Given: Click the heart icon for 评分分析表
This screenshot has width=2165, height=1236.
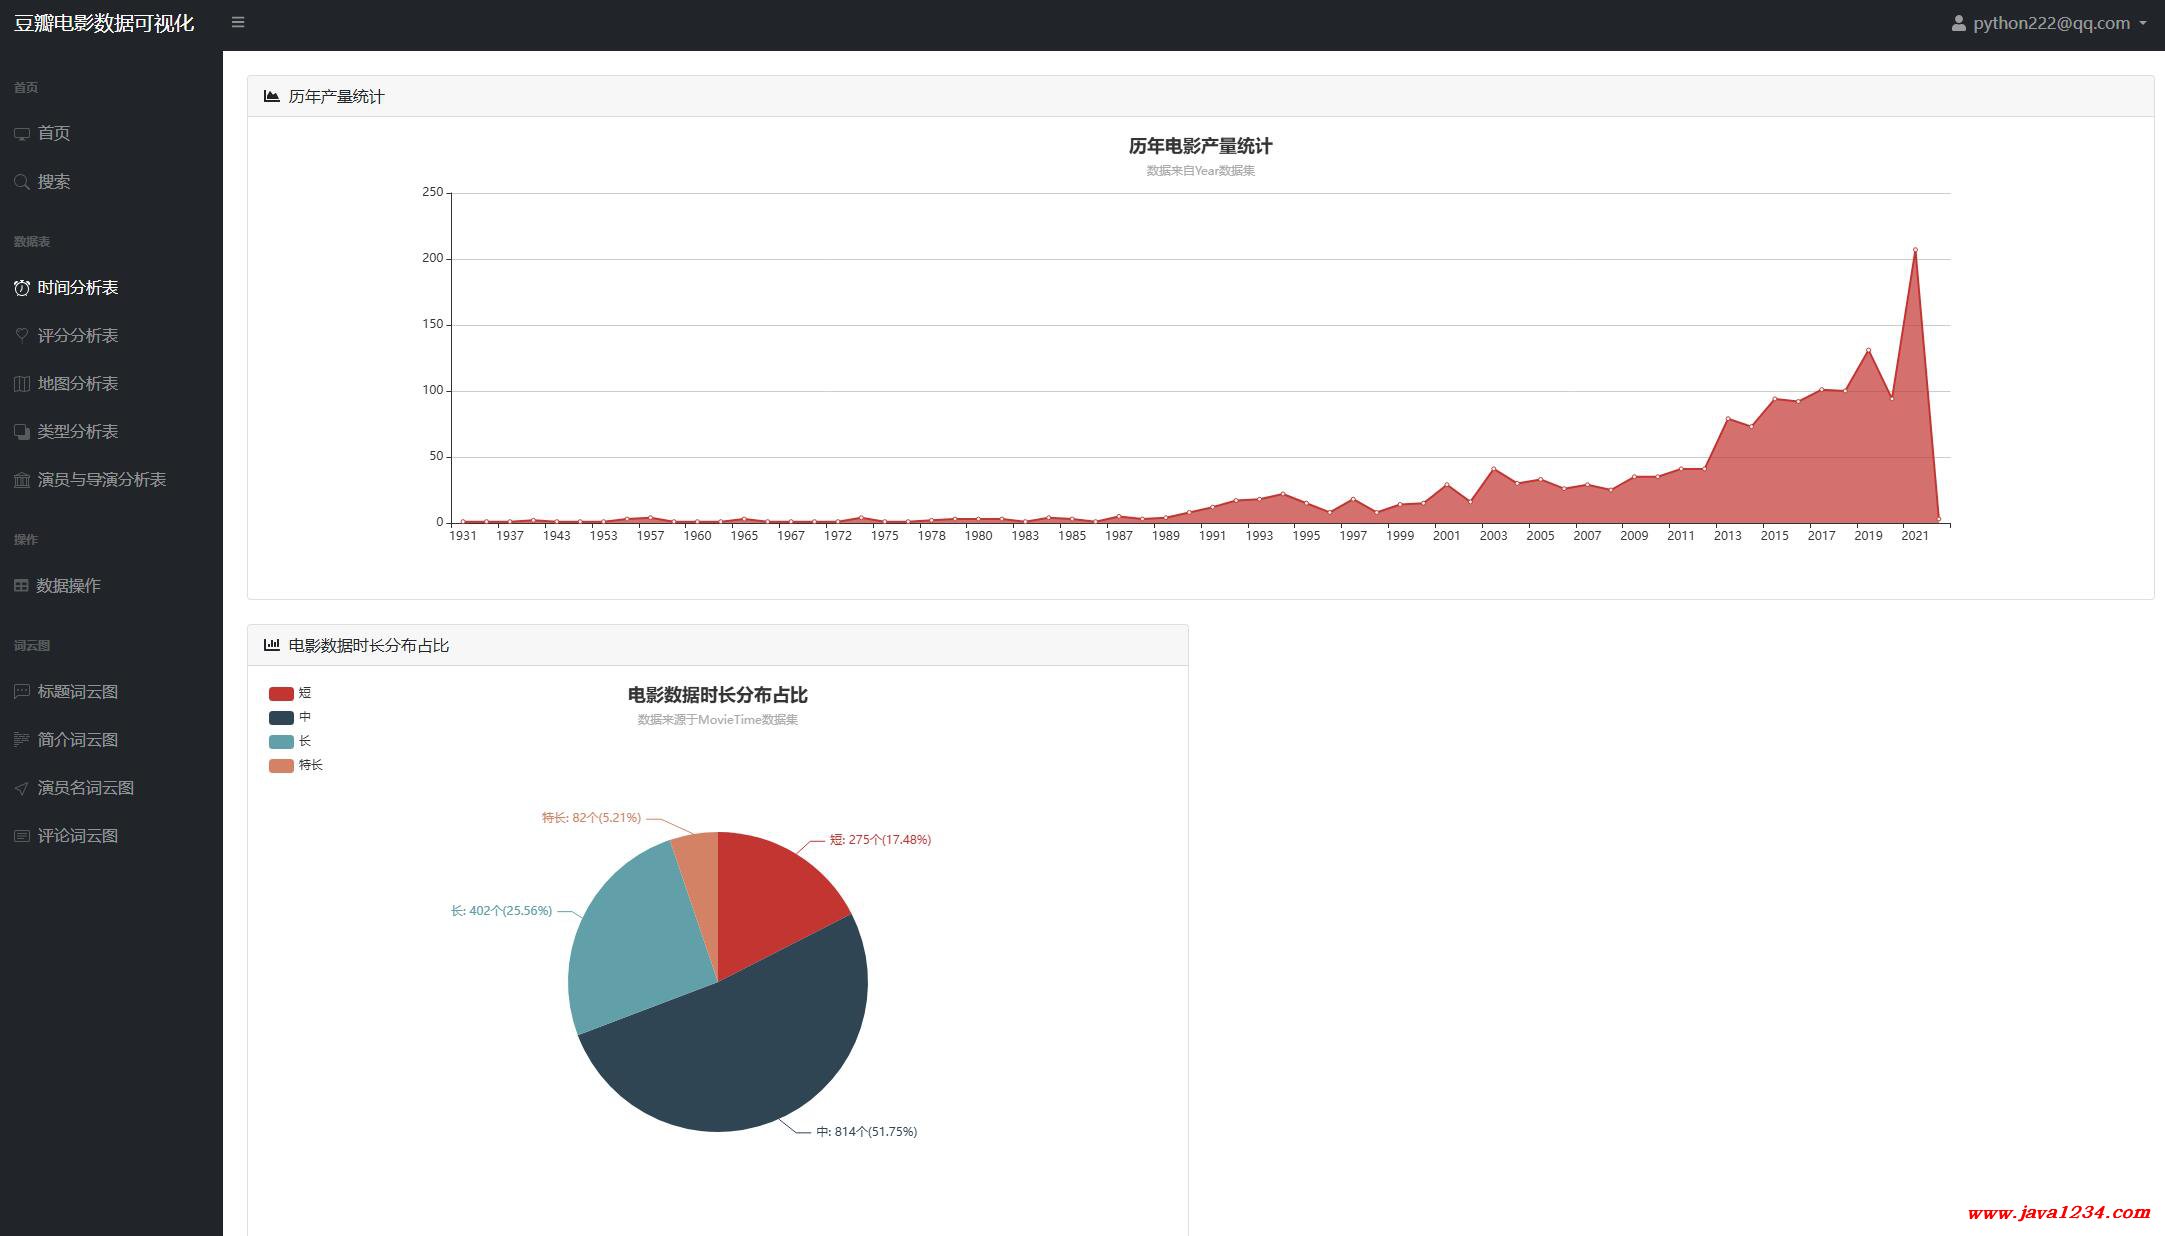Looking at the screenshot, I should click(x=22, y=335).
